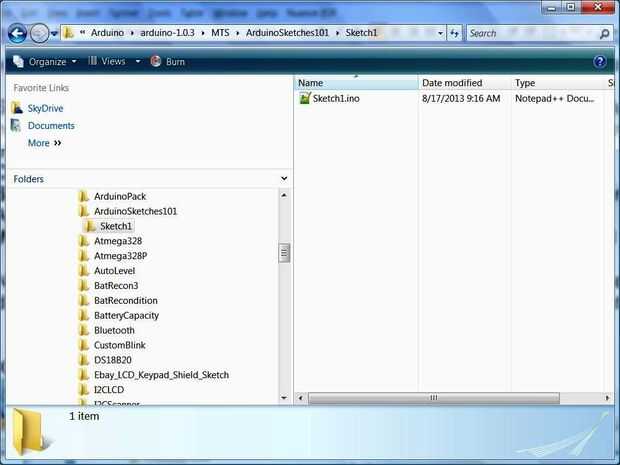Viewport: 620px width, 465px height.
Task: Click the file list horizontal scrollbar thumb
Action: click(434, 398)
